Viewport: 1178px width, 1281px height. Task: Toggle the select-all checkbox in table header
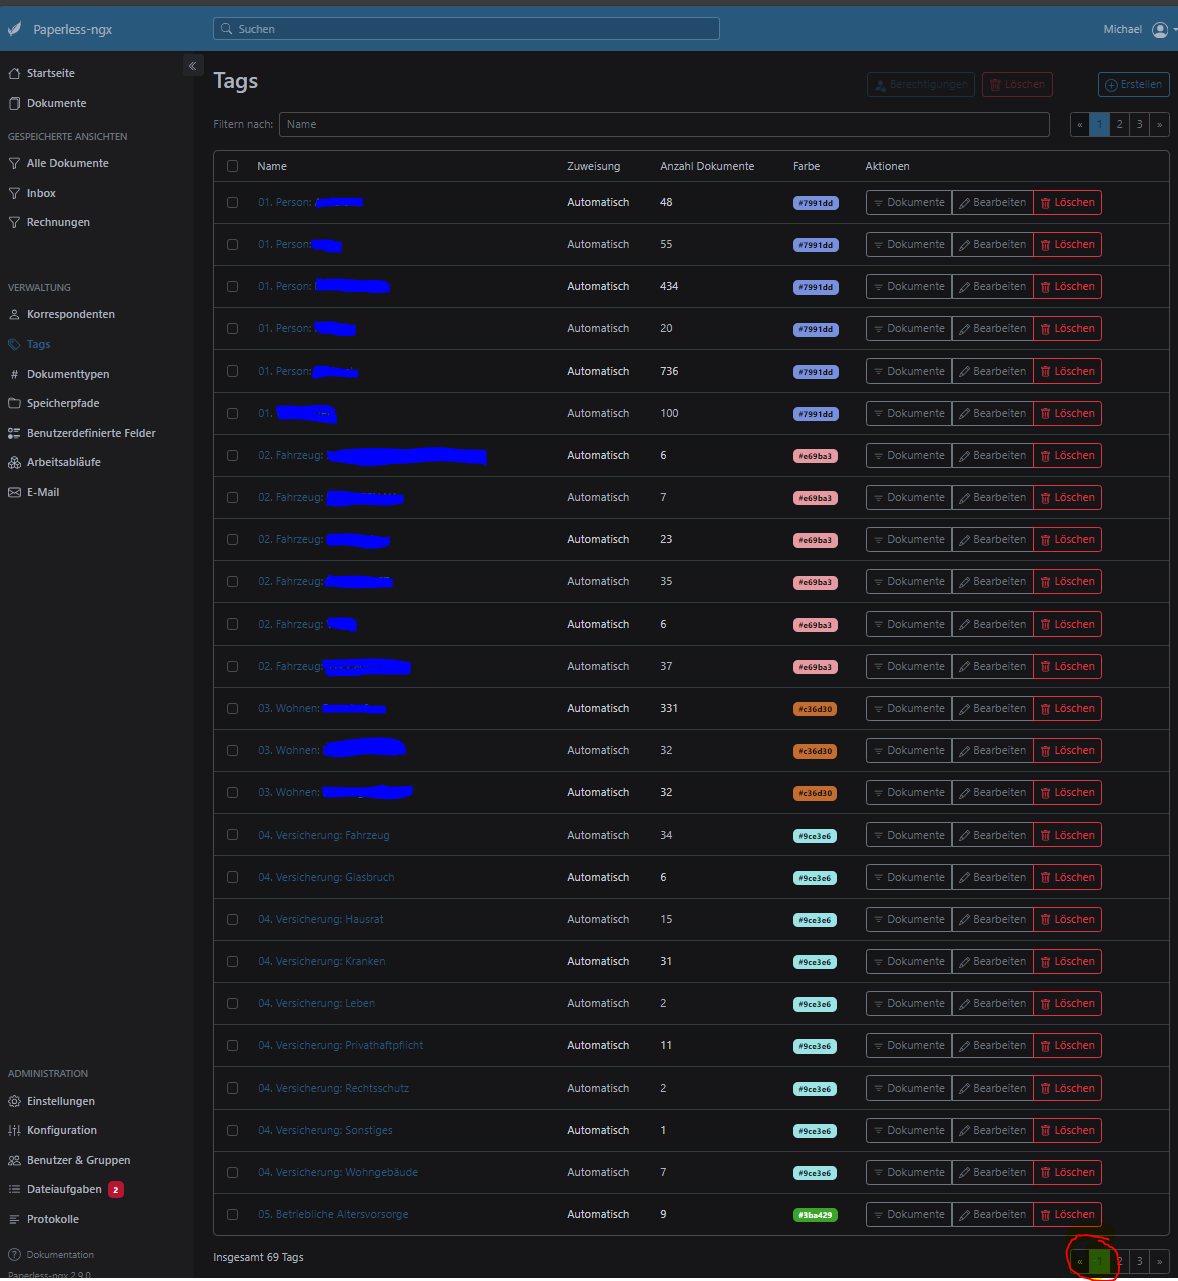click(x=233, y=166)
